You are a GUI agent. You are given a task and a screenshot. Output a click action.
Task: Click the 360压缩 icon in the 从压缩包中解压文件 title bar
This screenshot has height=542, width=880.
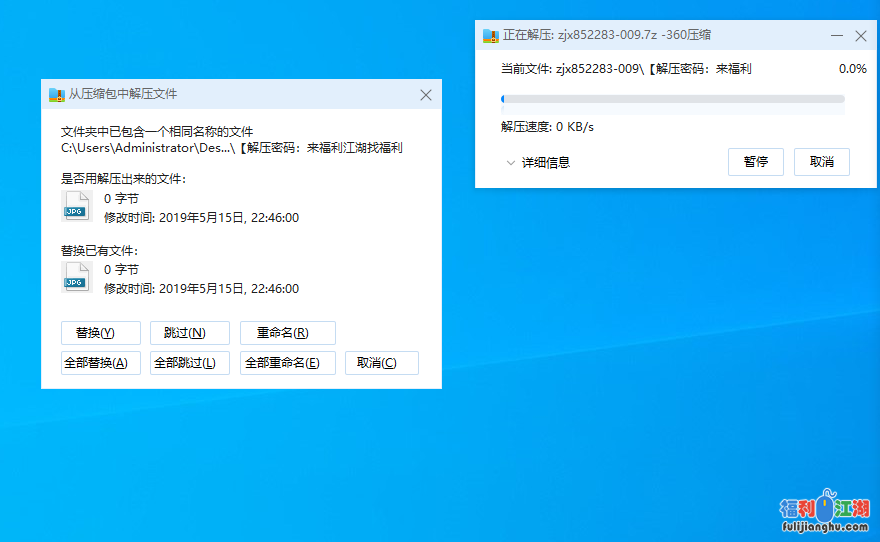pyautogui.click(x=57, y=95)
